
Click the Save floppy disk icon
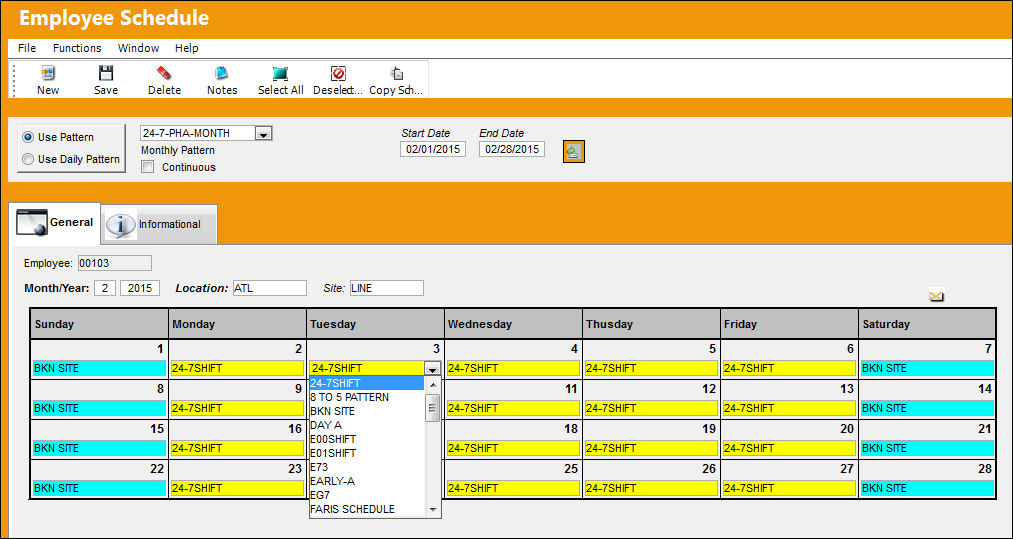coord(106,73)
